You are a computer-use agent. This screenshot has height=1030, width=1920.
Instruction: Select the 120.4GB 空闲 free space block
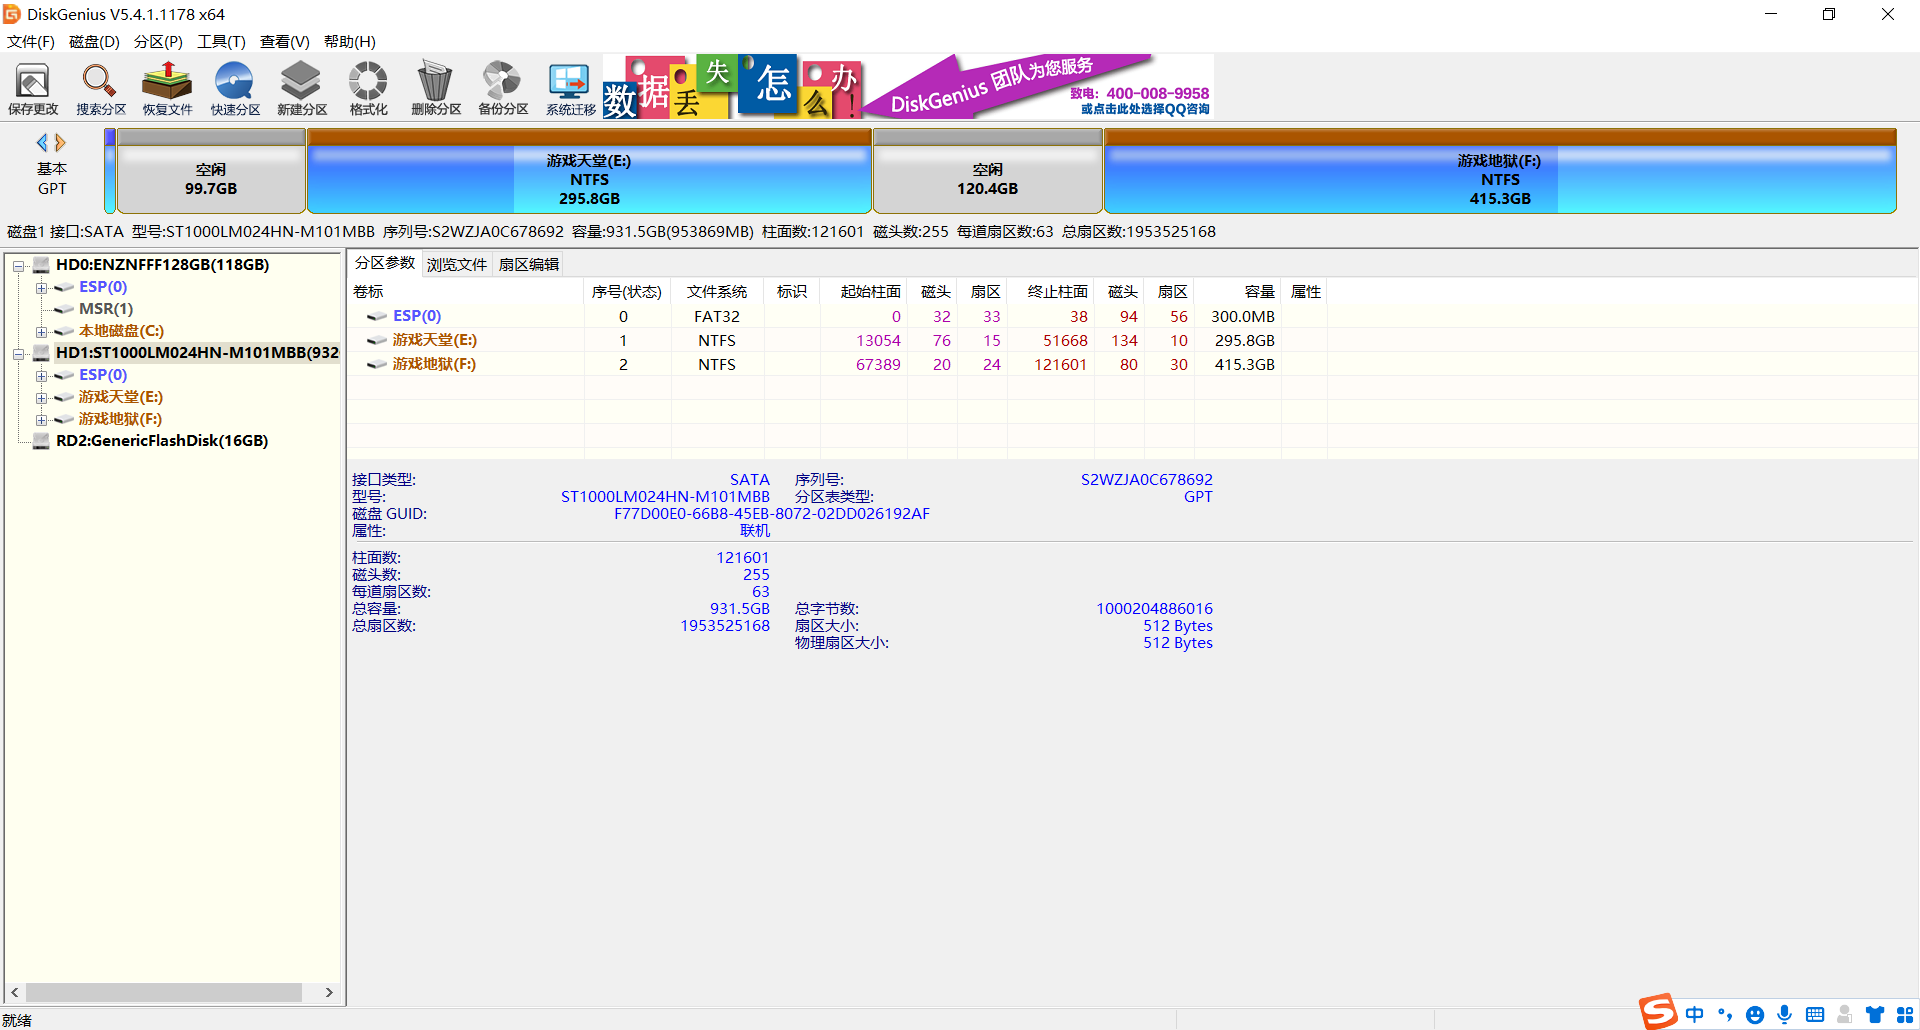click(x=988, y=171)
